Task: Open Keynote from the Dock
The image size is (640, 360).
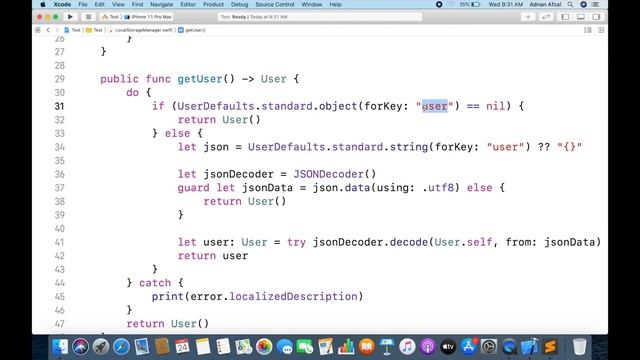Action: [387, 347]
